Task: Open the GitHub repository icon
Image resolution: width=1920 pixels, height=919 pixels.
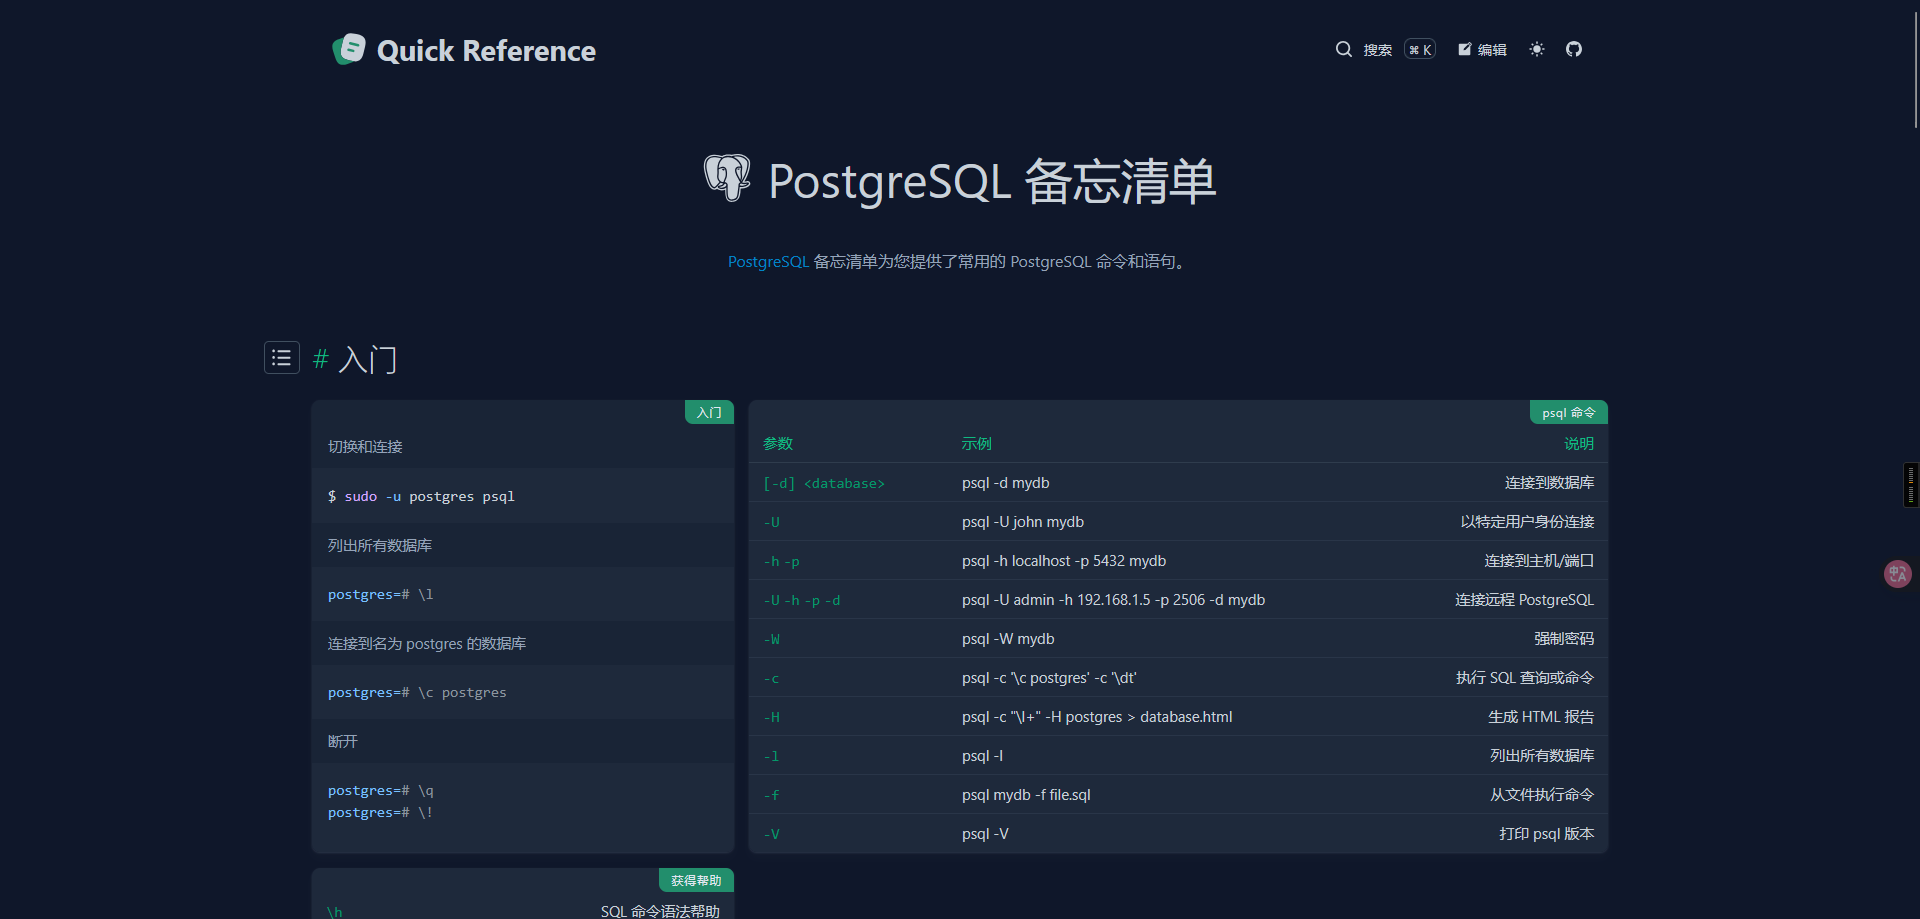Action: point(1574,49)
